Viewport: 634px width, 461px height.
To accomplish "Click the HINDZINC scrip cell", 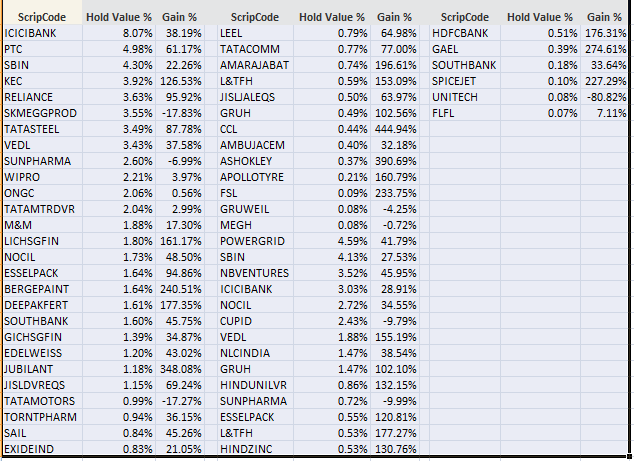I will 247,448.
